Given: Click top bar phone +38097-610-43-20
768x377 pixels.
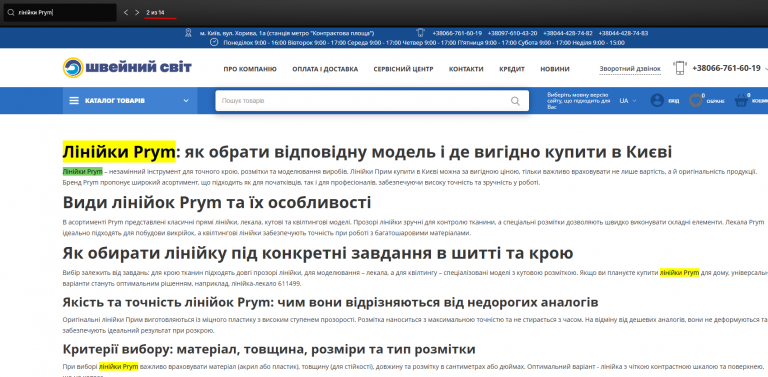Looking at the screenshot, I should (x=512, y=33).
